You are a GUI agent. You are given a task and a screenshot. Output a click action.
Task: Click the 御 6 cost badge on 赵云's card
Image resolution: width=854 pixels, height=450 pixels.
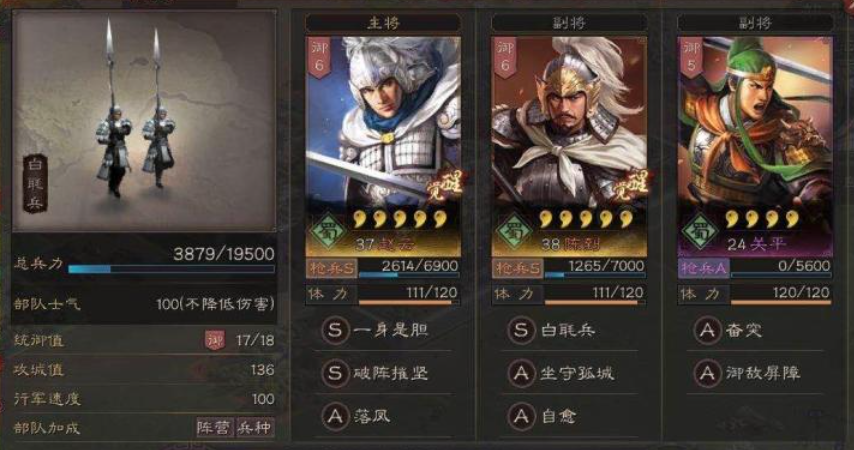point(319,58)
